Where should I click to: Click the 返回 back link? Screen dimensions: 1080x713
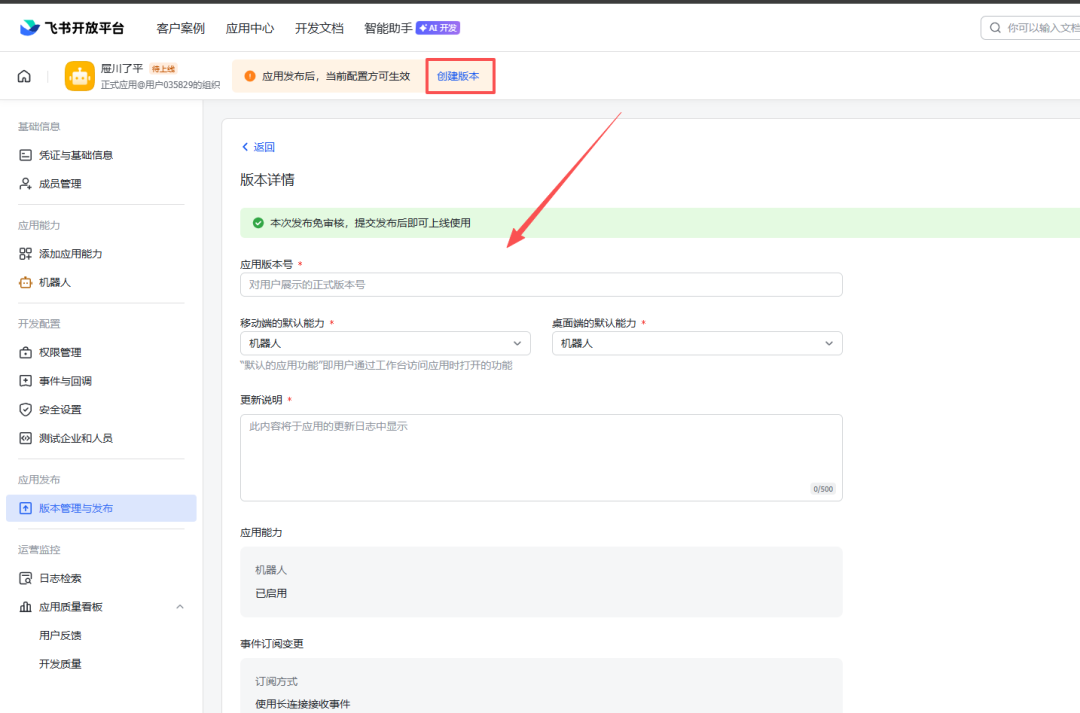pyautogui.click(x=258, y=147)
